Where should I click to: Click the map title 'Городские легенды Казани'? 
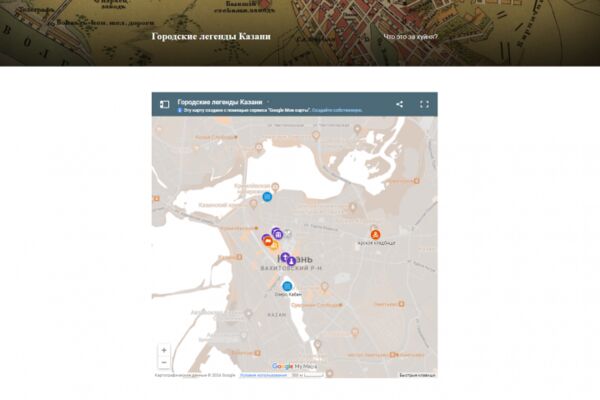[220, 102]
